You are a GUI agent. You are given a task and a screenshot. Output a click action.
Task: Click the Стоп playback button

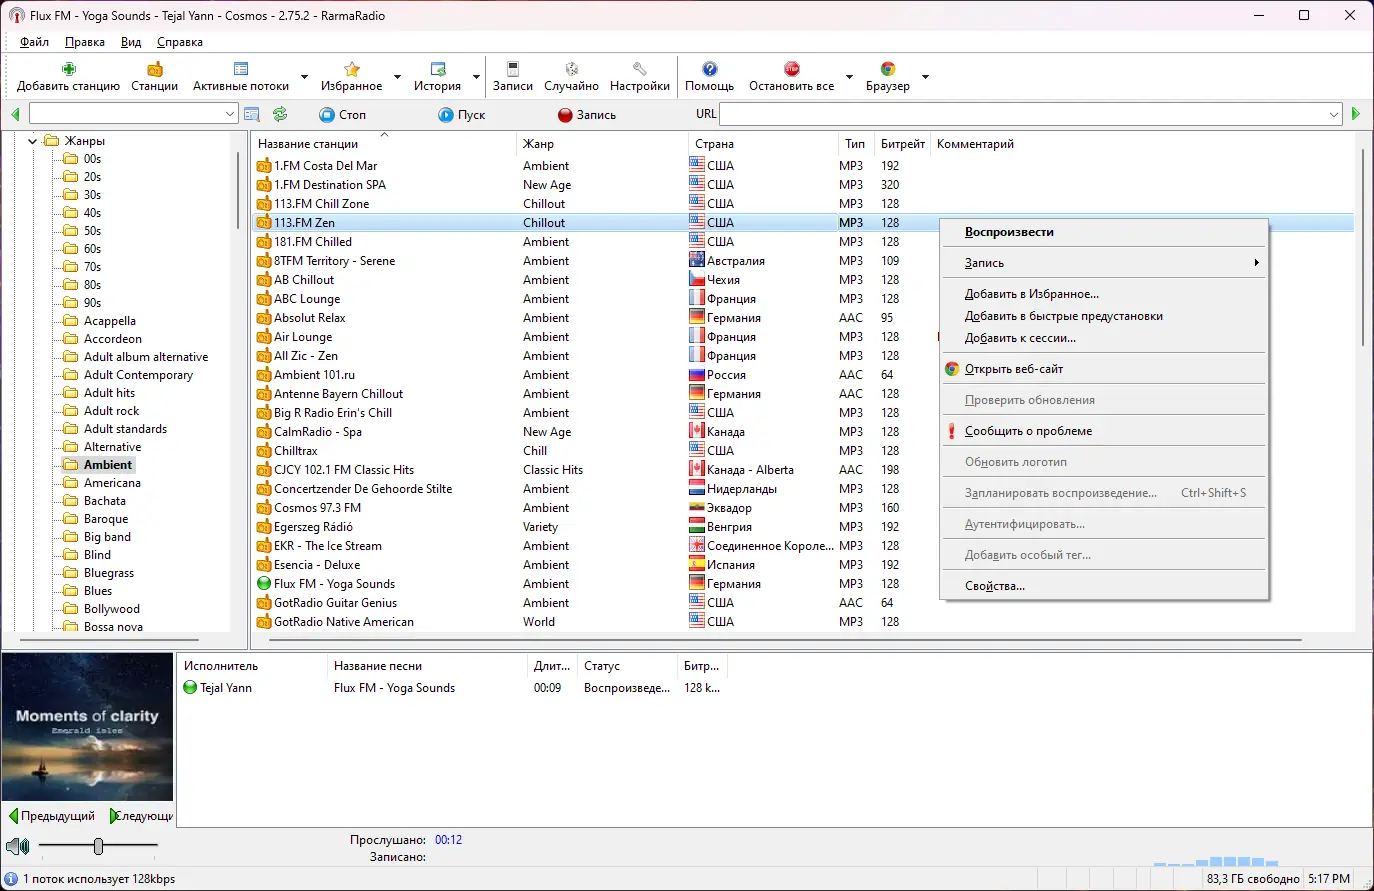342,115
